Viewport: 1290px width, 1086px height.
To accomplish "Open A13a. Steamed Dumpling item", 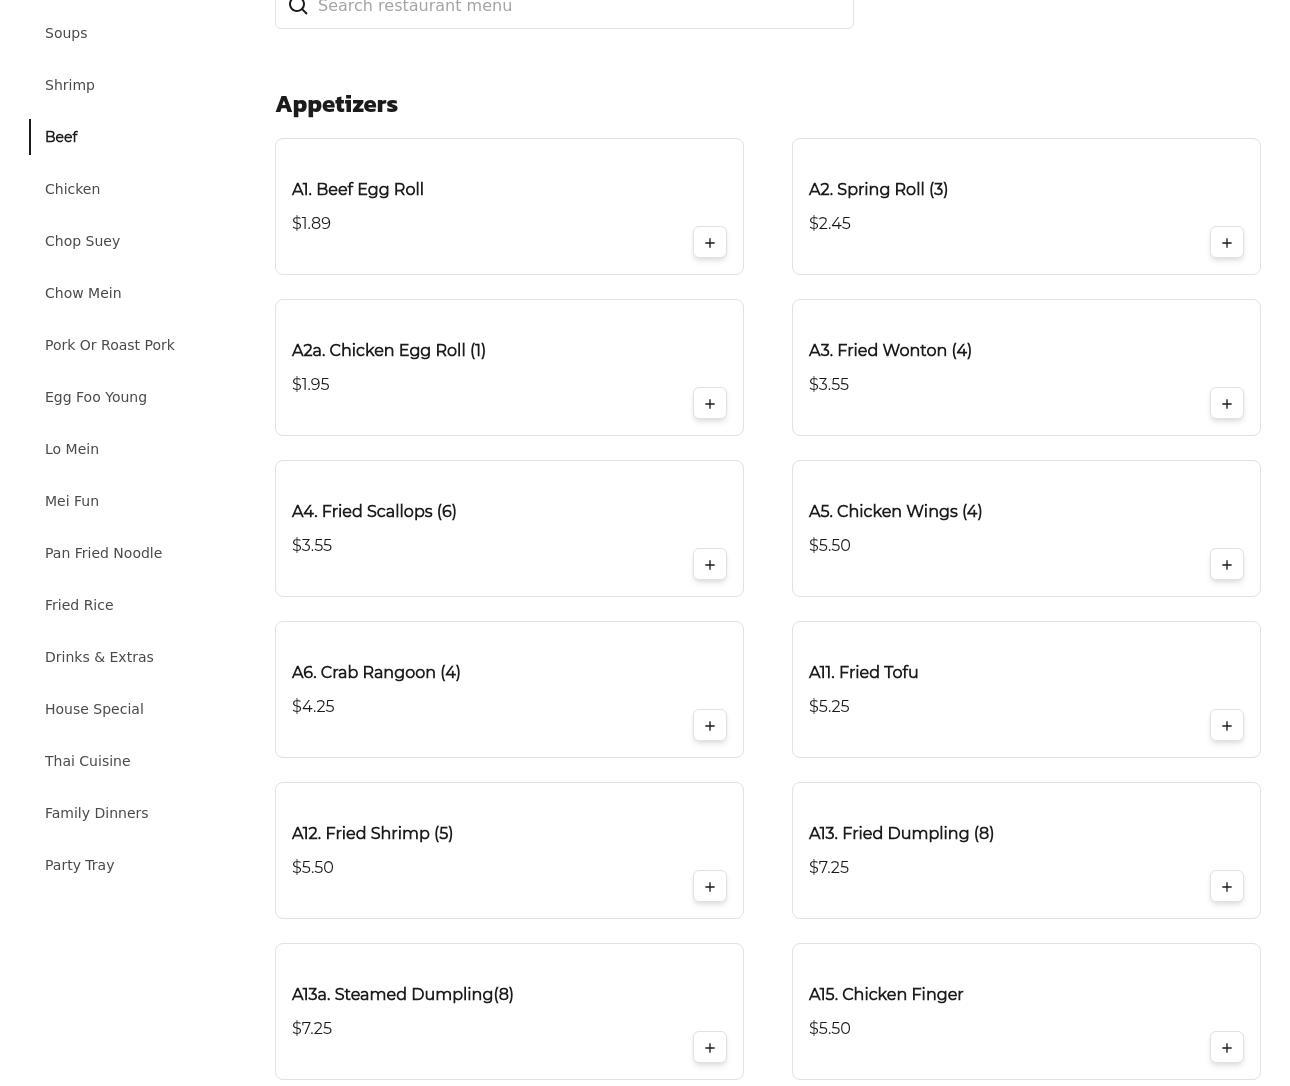I will point(402,995).
